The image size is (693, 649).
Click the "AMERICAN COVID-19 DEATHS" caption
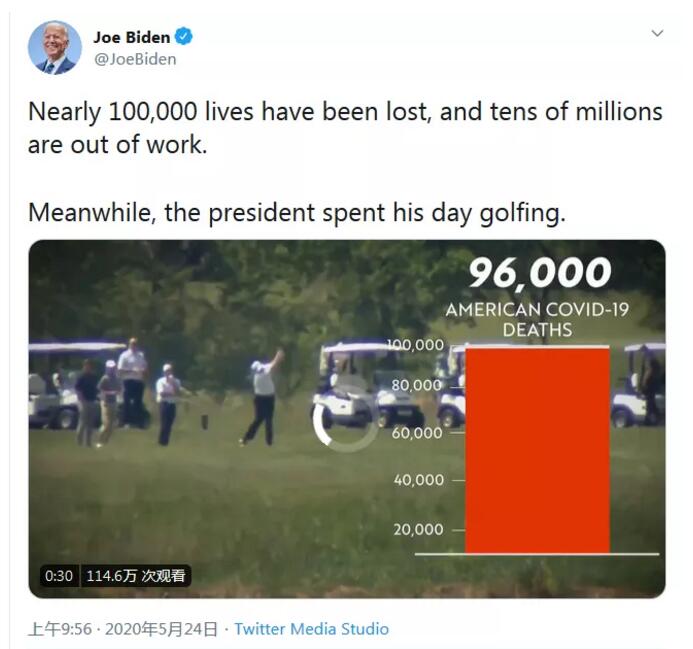coord(538,319)
